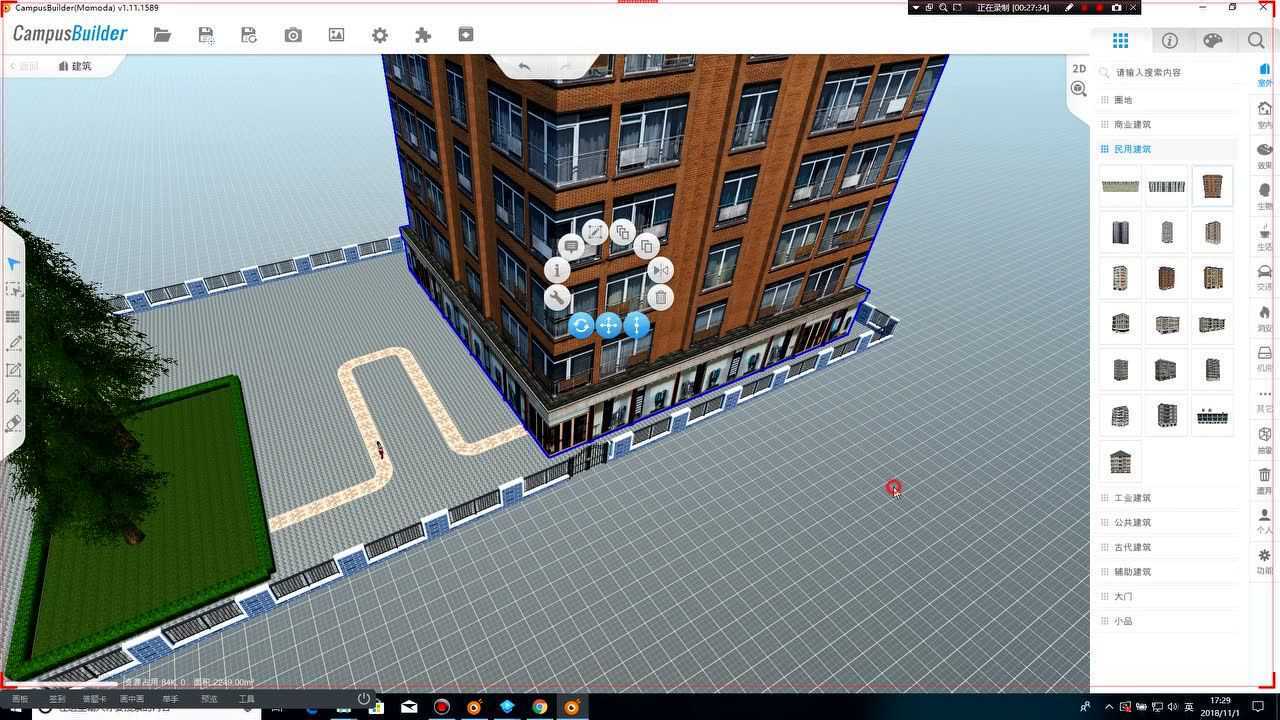Click the save icon in the toolbar
1280x720 pixels.
coord(206,34)
